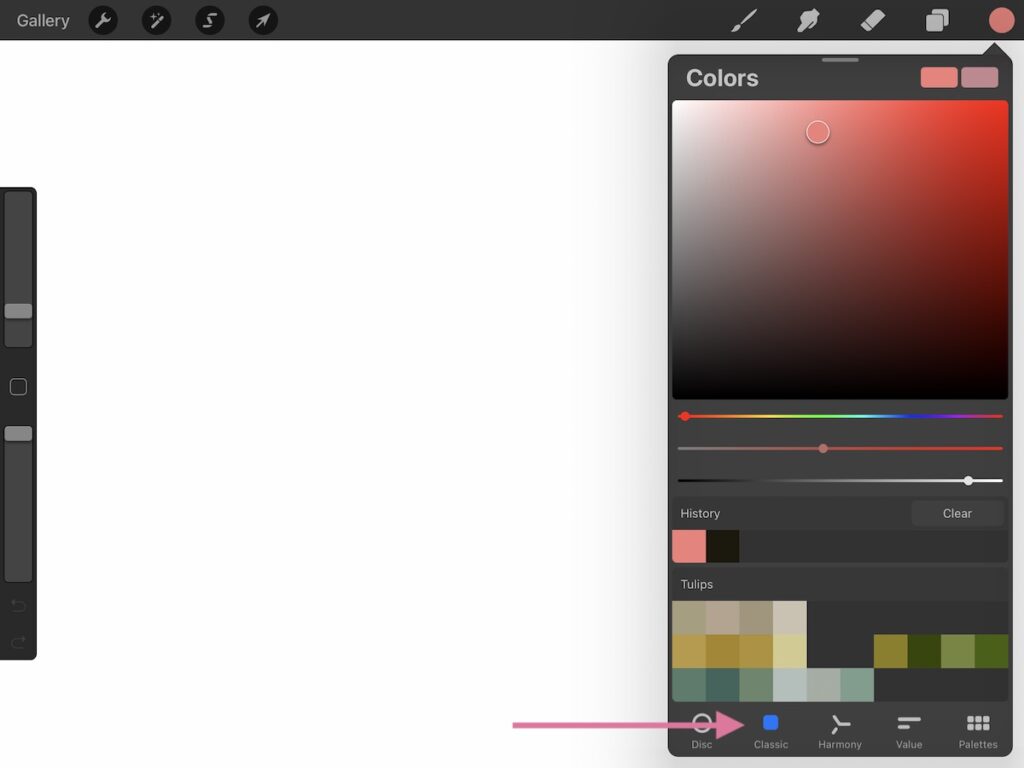Switch to the Harmony color tab
This screenshot has height=768, width=1024.
point(840,731)
